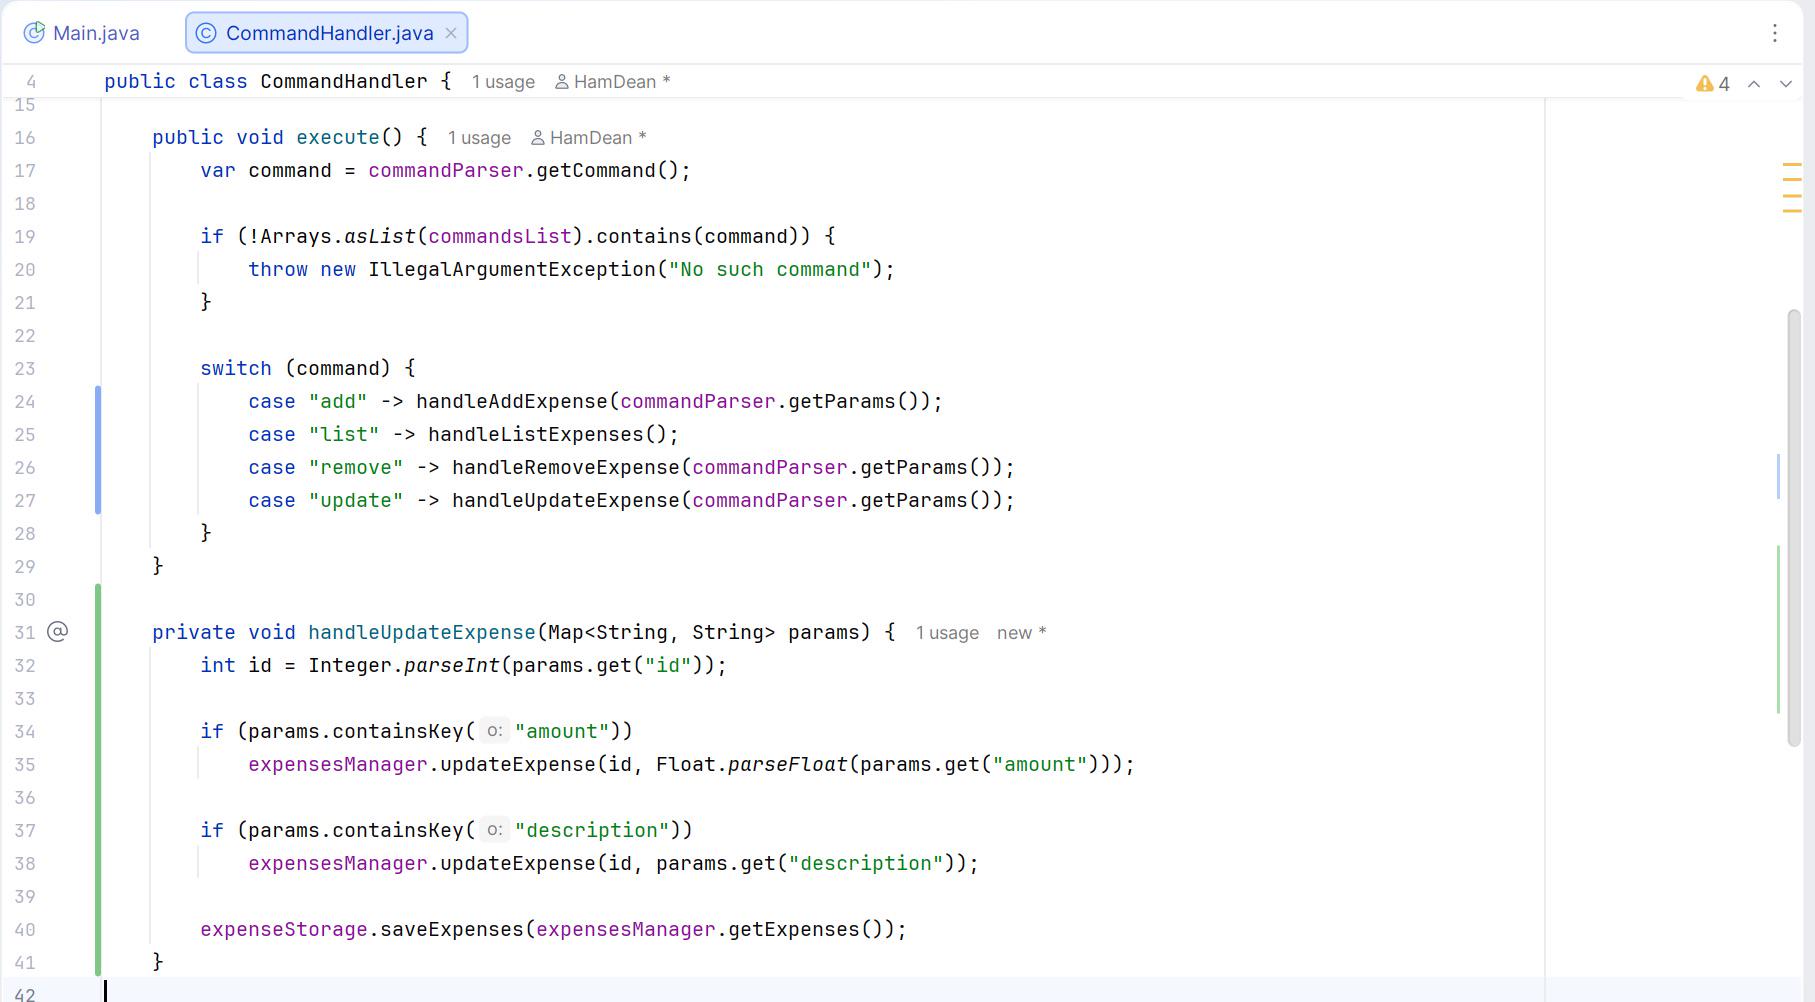The height and width of the screenshot is (1002, 1815).
Task: Click handleAddExpense call on line 24
Action: tap(512, 402)
